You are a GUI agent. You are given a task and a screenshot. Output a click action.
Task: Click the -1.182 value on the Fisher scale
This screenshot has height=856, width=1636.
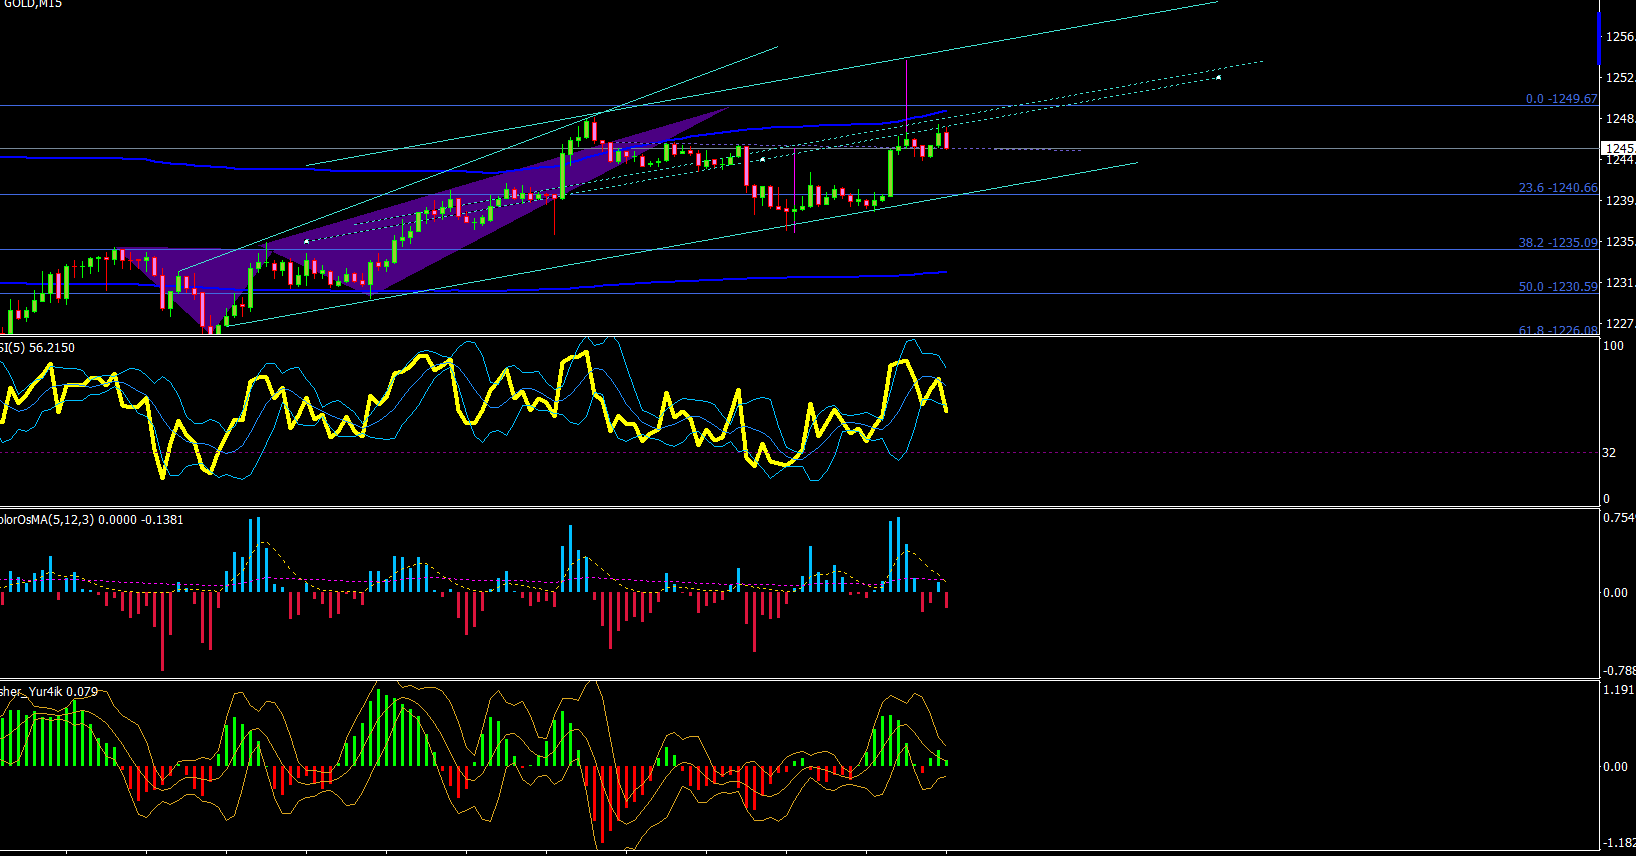click(x=1619, y=844)
